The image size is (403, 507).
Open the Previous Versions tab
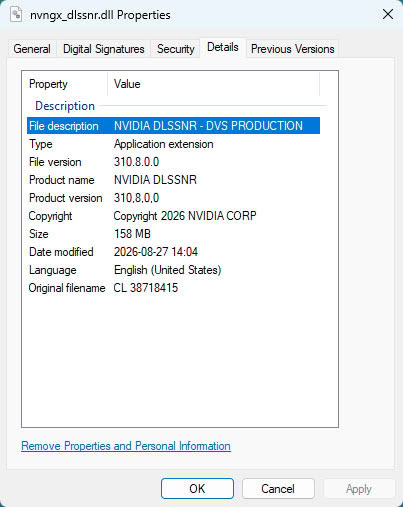293,49
